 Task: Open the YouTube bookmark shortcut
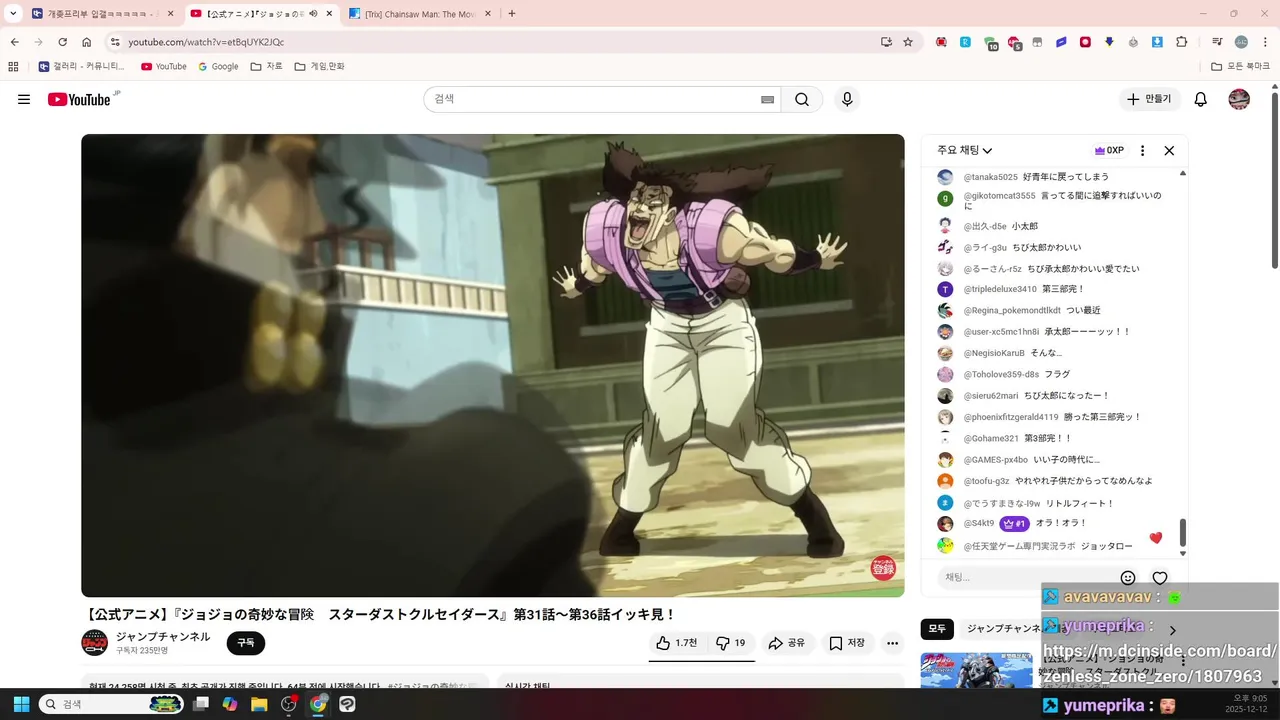(163, 66)
